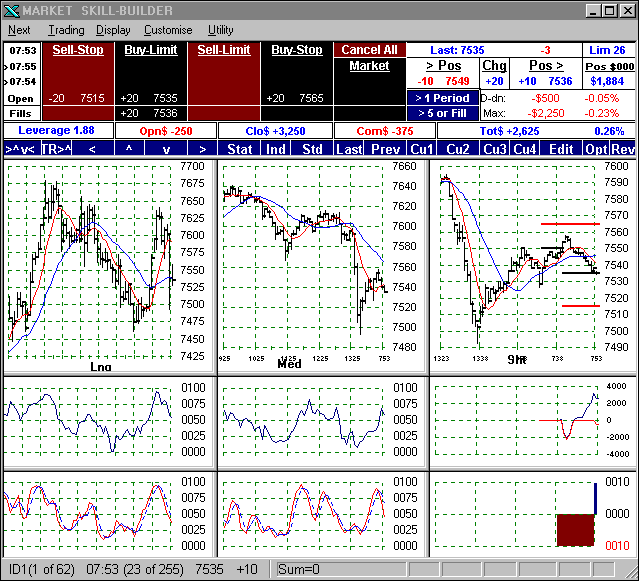The height and width of the screenshot is (581, 639).
Task: Open the Utility menu
Action: point(220,30)
